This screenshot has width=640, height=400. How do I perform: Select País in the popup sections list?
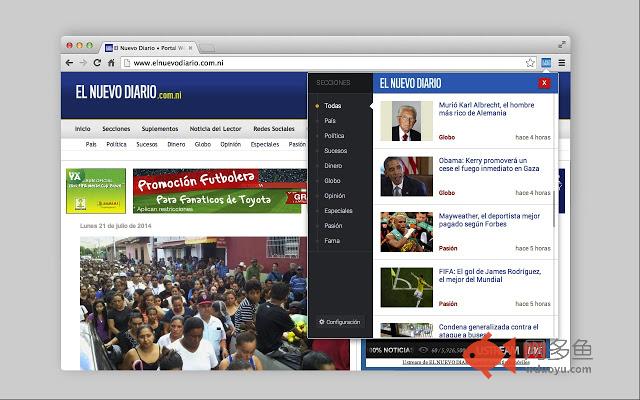[x=330, y=121]
